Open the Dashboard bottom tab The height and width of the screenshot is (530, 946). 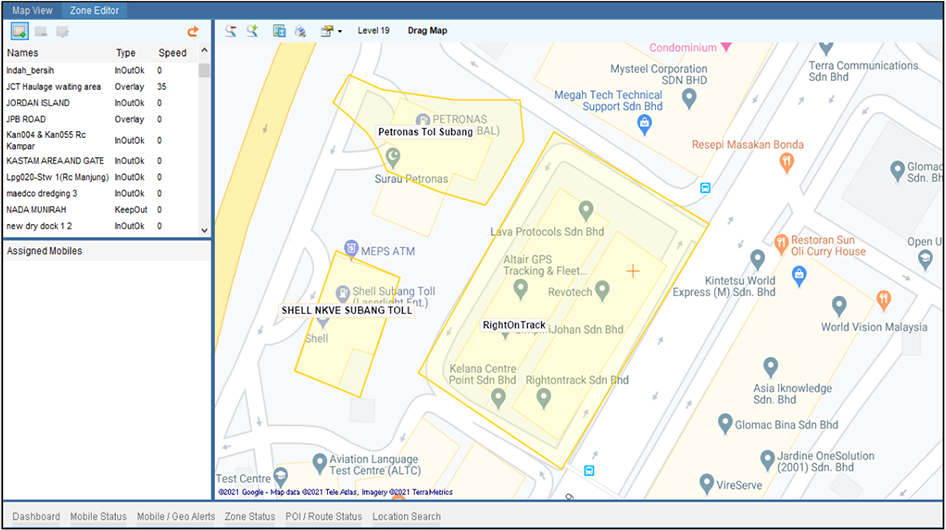(36, 517)
